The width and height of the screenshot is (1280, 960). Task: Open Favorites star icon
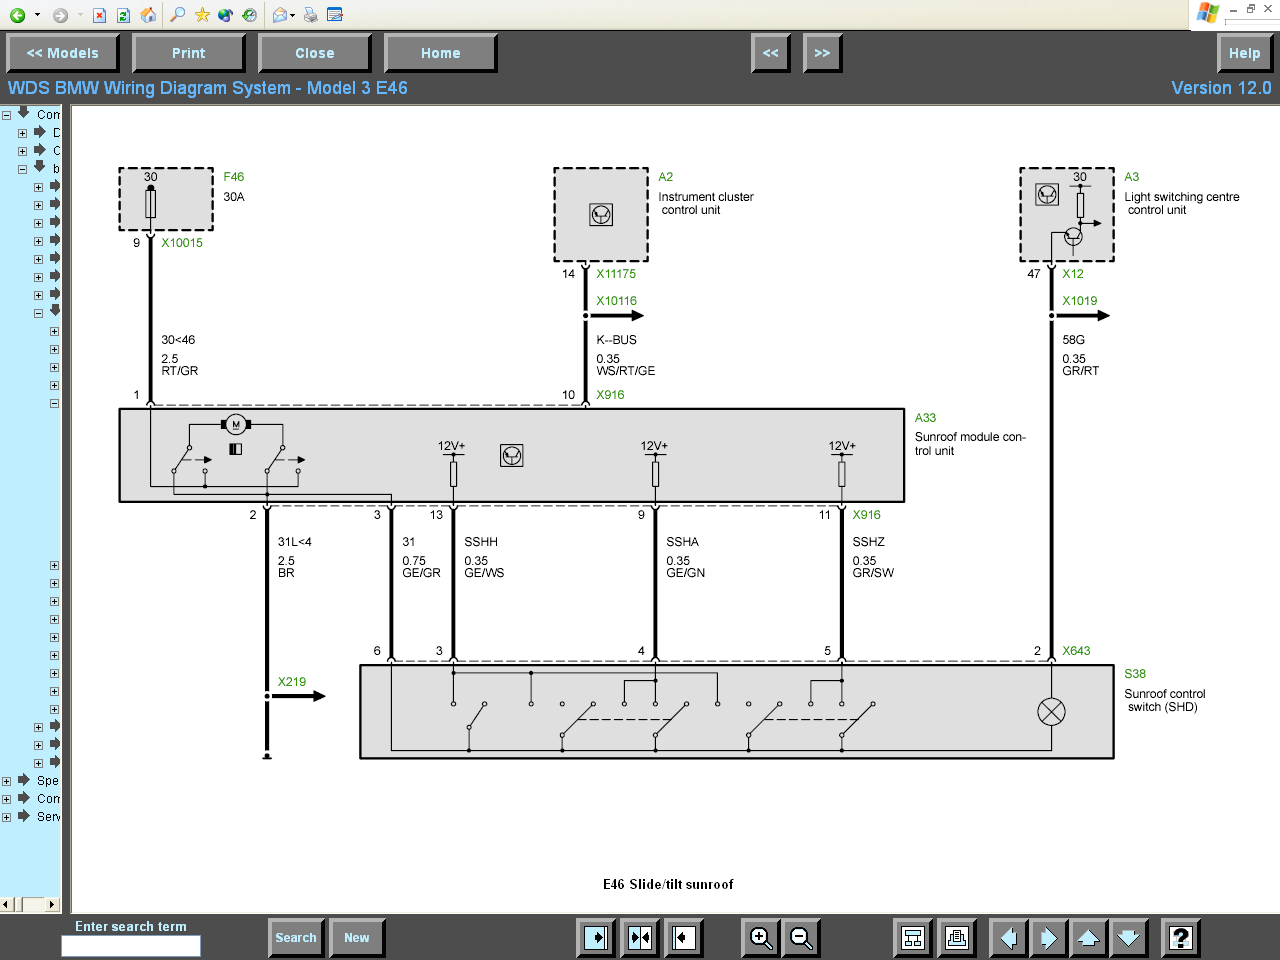[x=202, y=15]
